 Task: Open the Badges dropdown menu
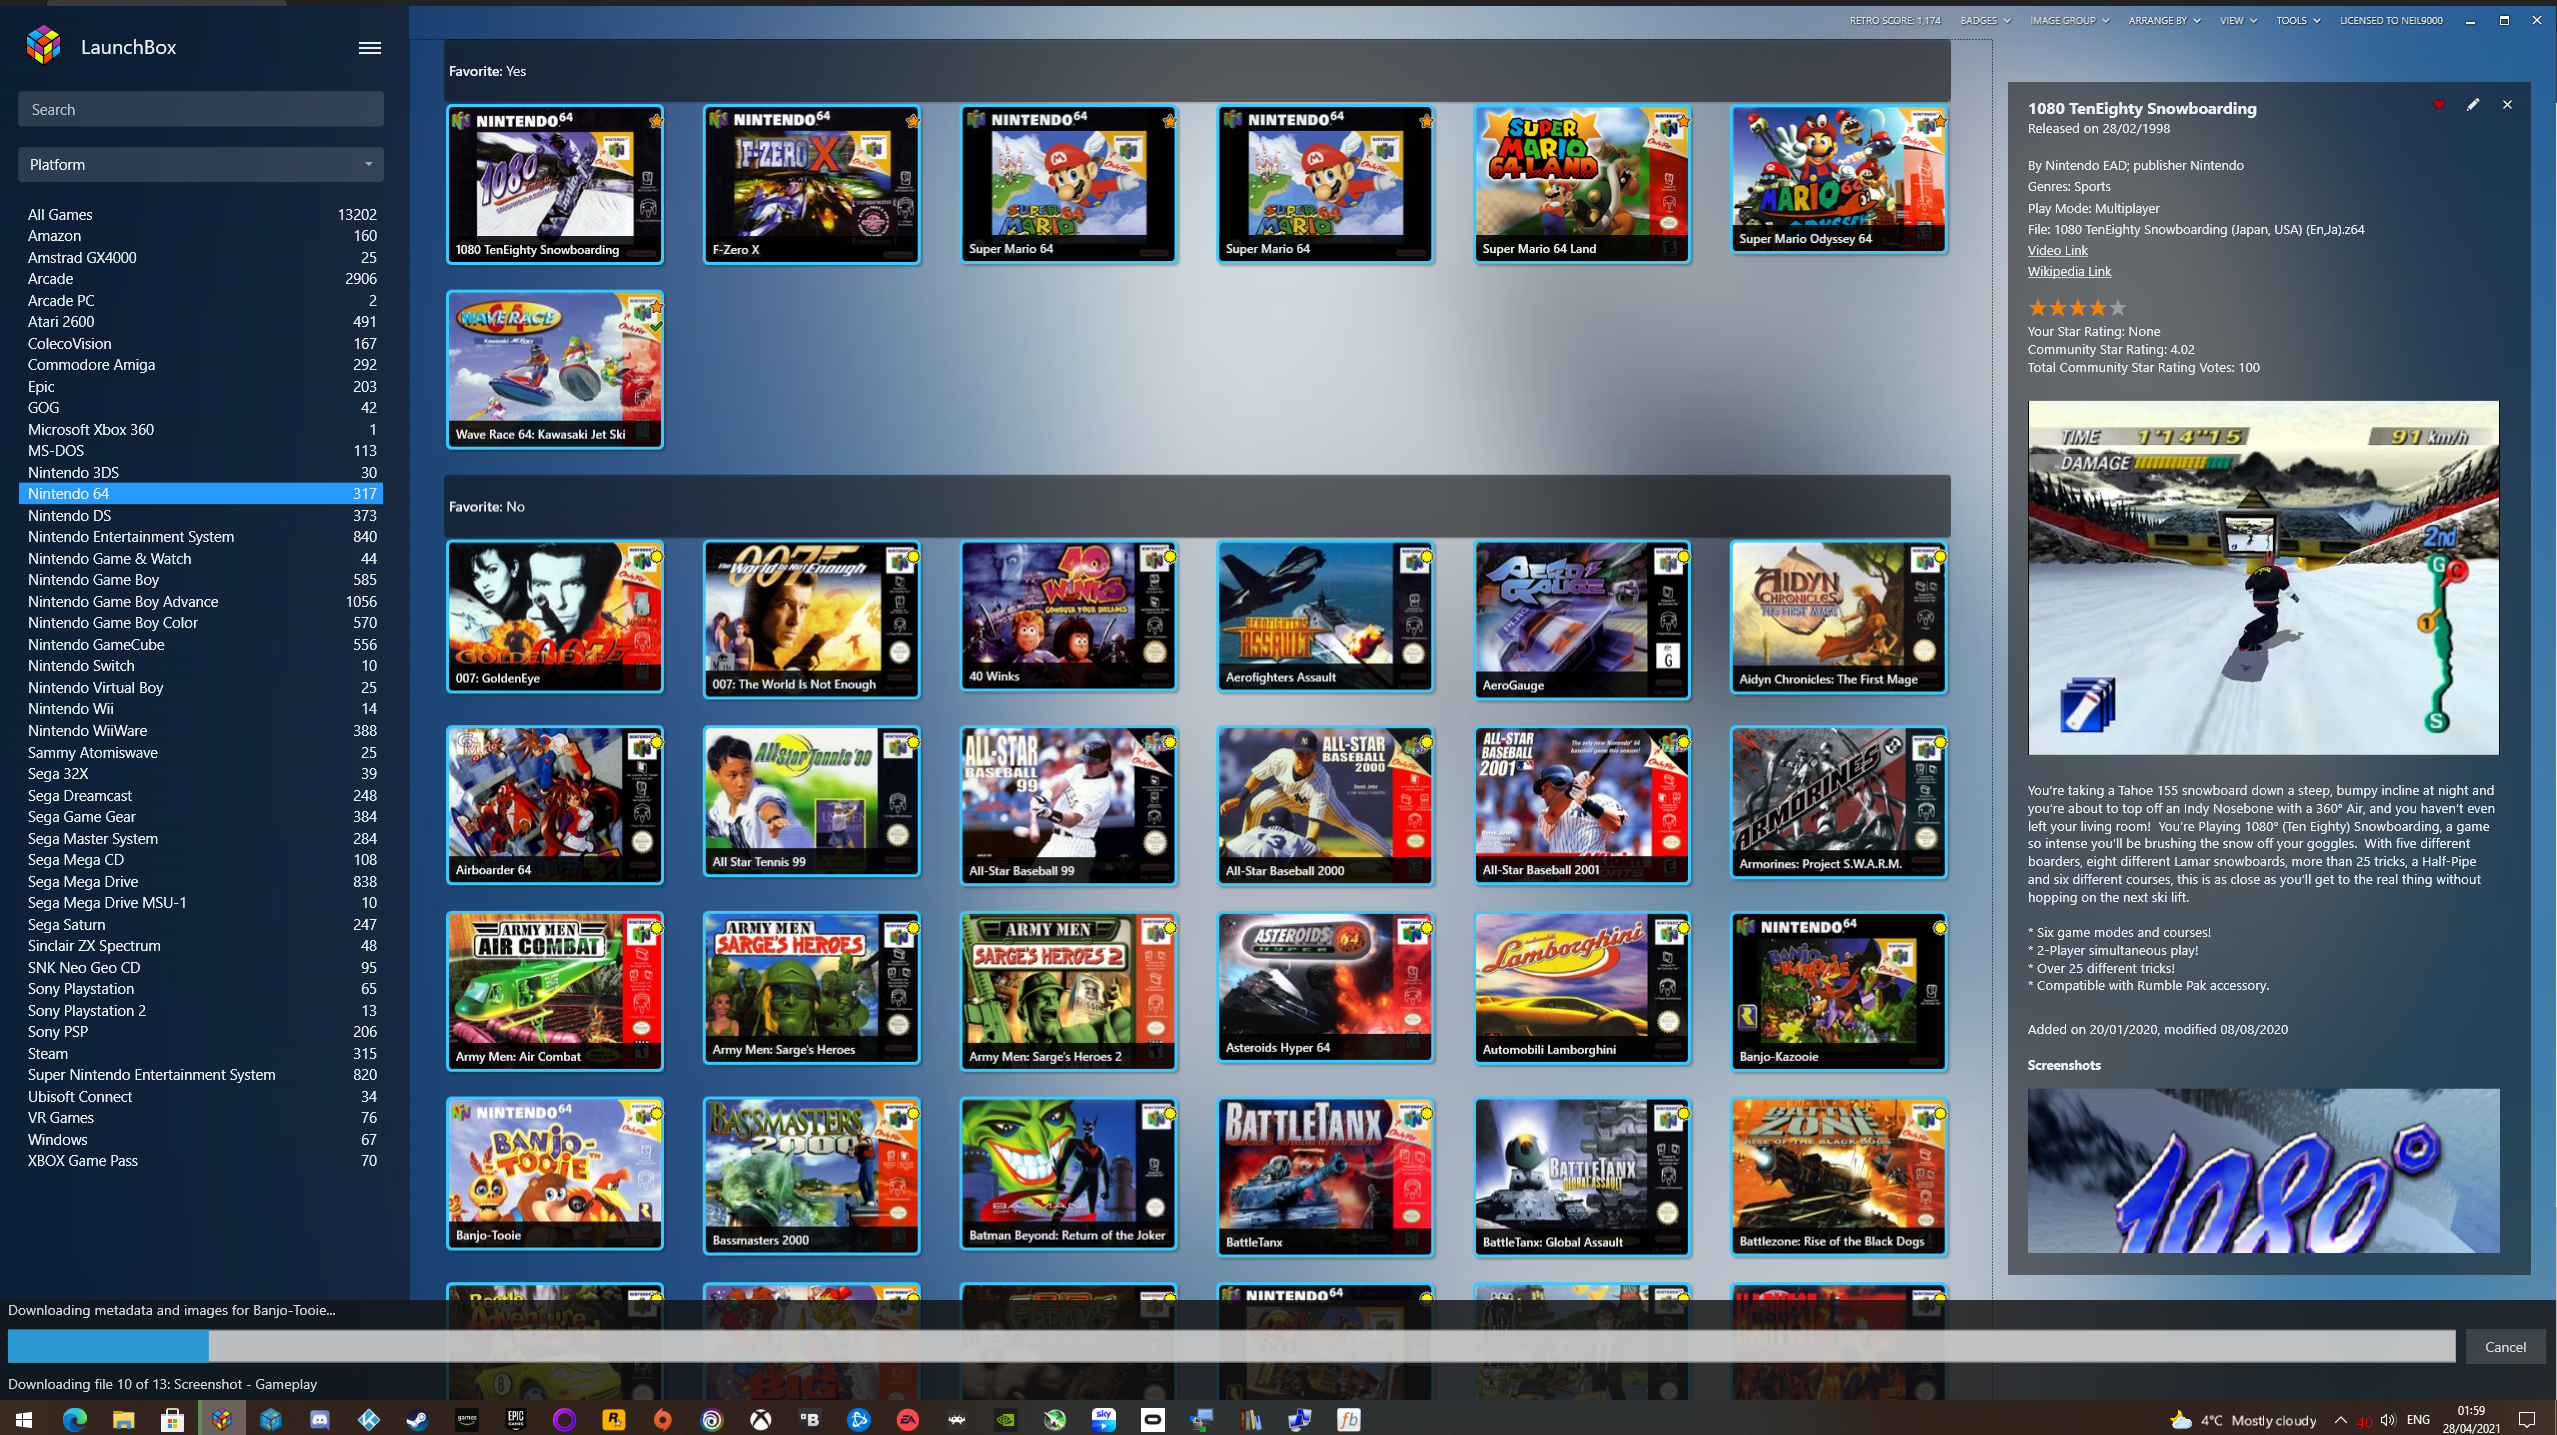pos(1985,20)
